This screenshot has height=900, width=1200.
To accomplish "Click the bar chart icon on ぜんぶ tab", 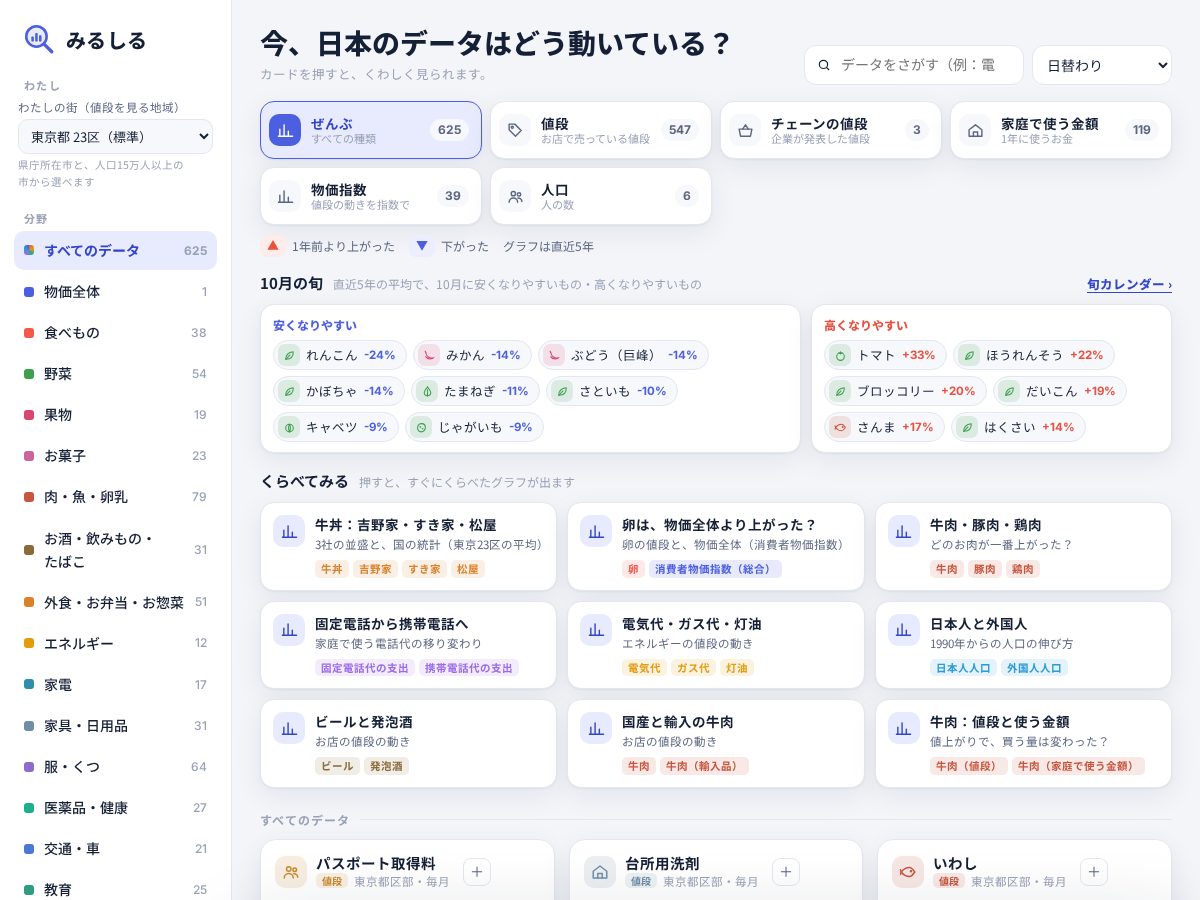I will click(x=285, y=130).
